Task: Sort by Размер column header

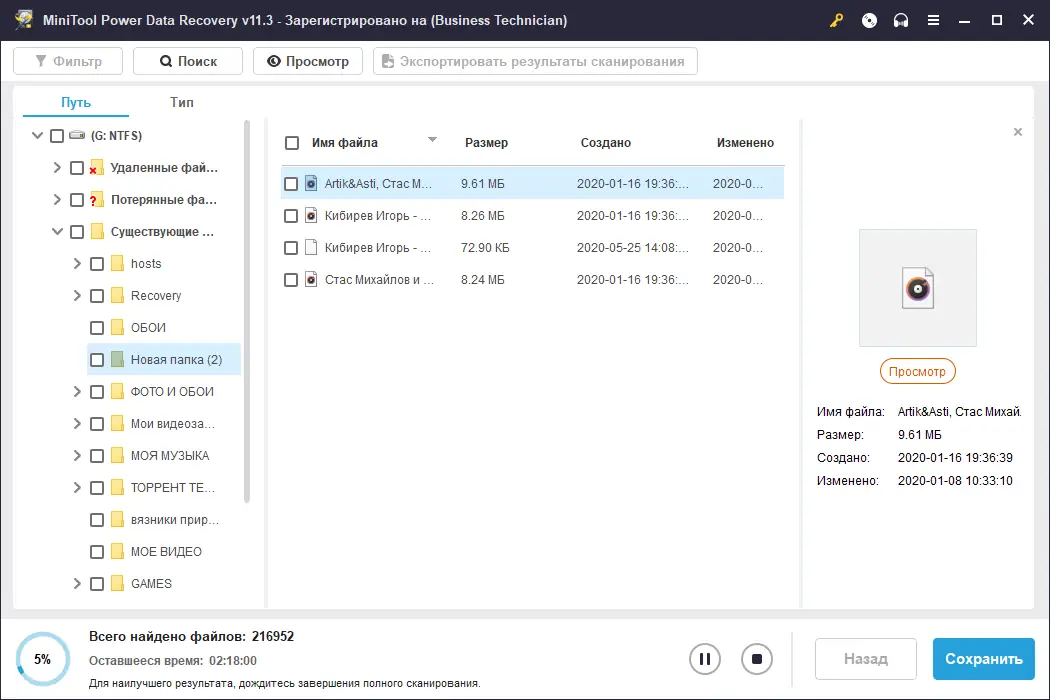Action: coord(487,143)
